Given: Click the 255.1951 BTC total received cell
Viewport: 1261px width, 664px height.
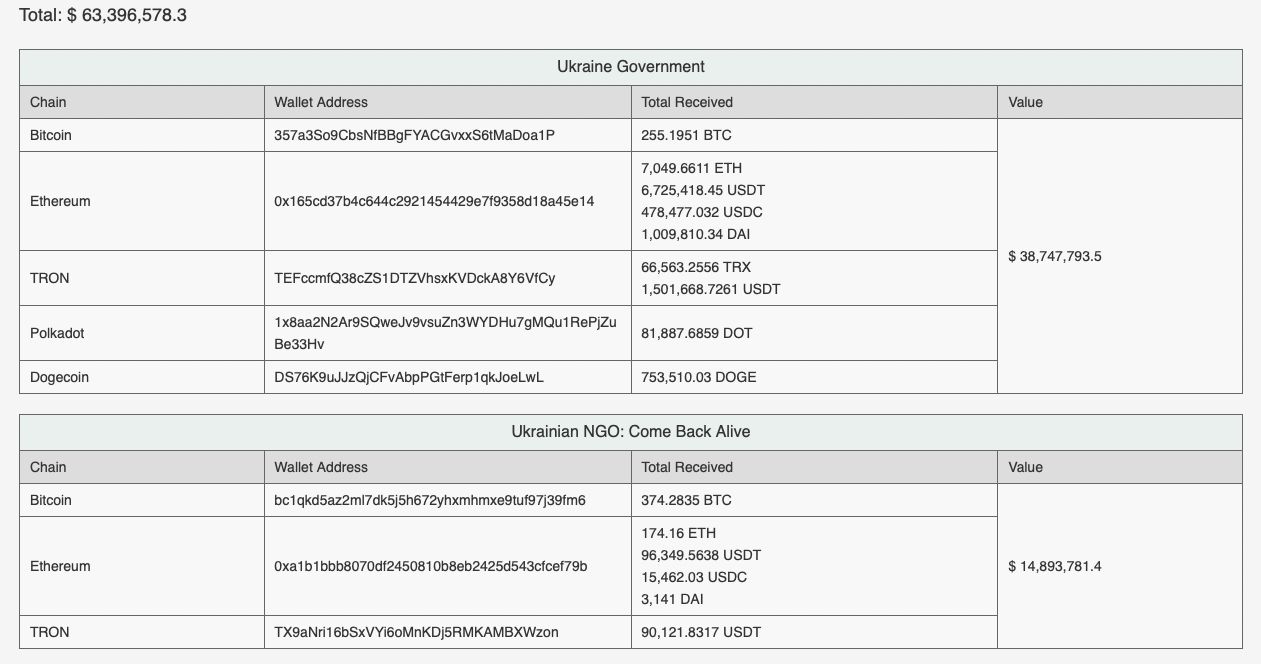Looking at the screenshot, I should click(687, 135).
